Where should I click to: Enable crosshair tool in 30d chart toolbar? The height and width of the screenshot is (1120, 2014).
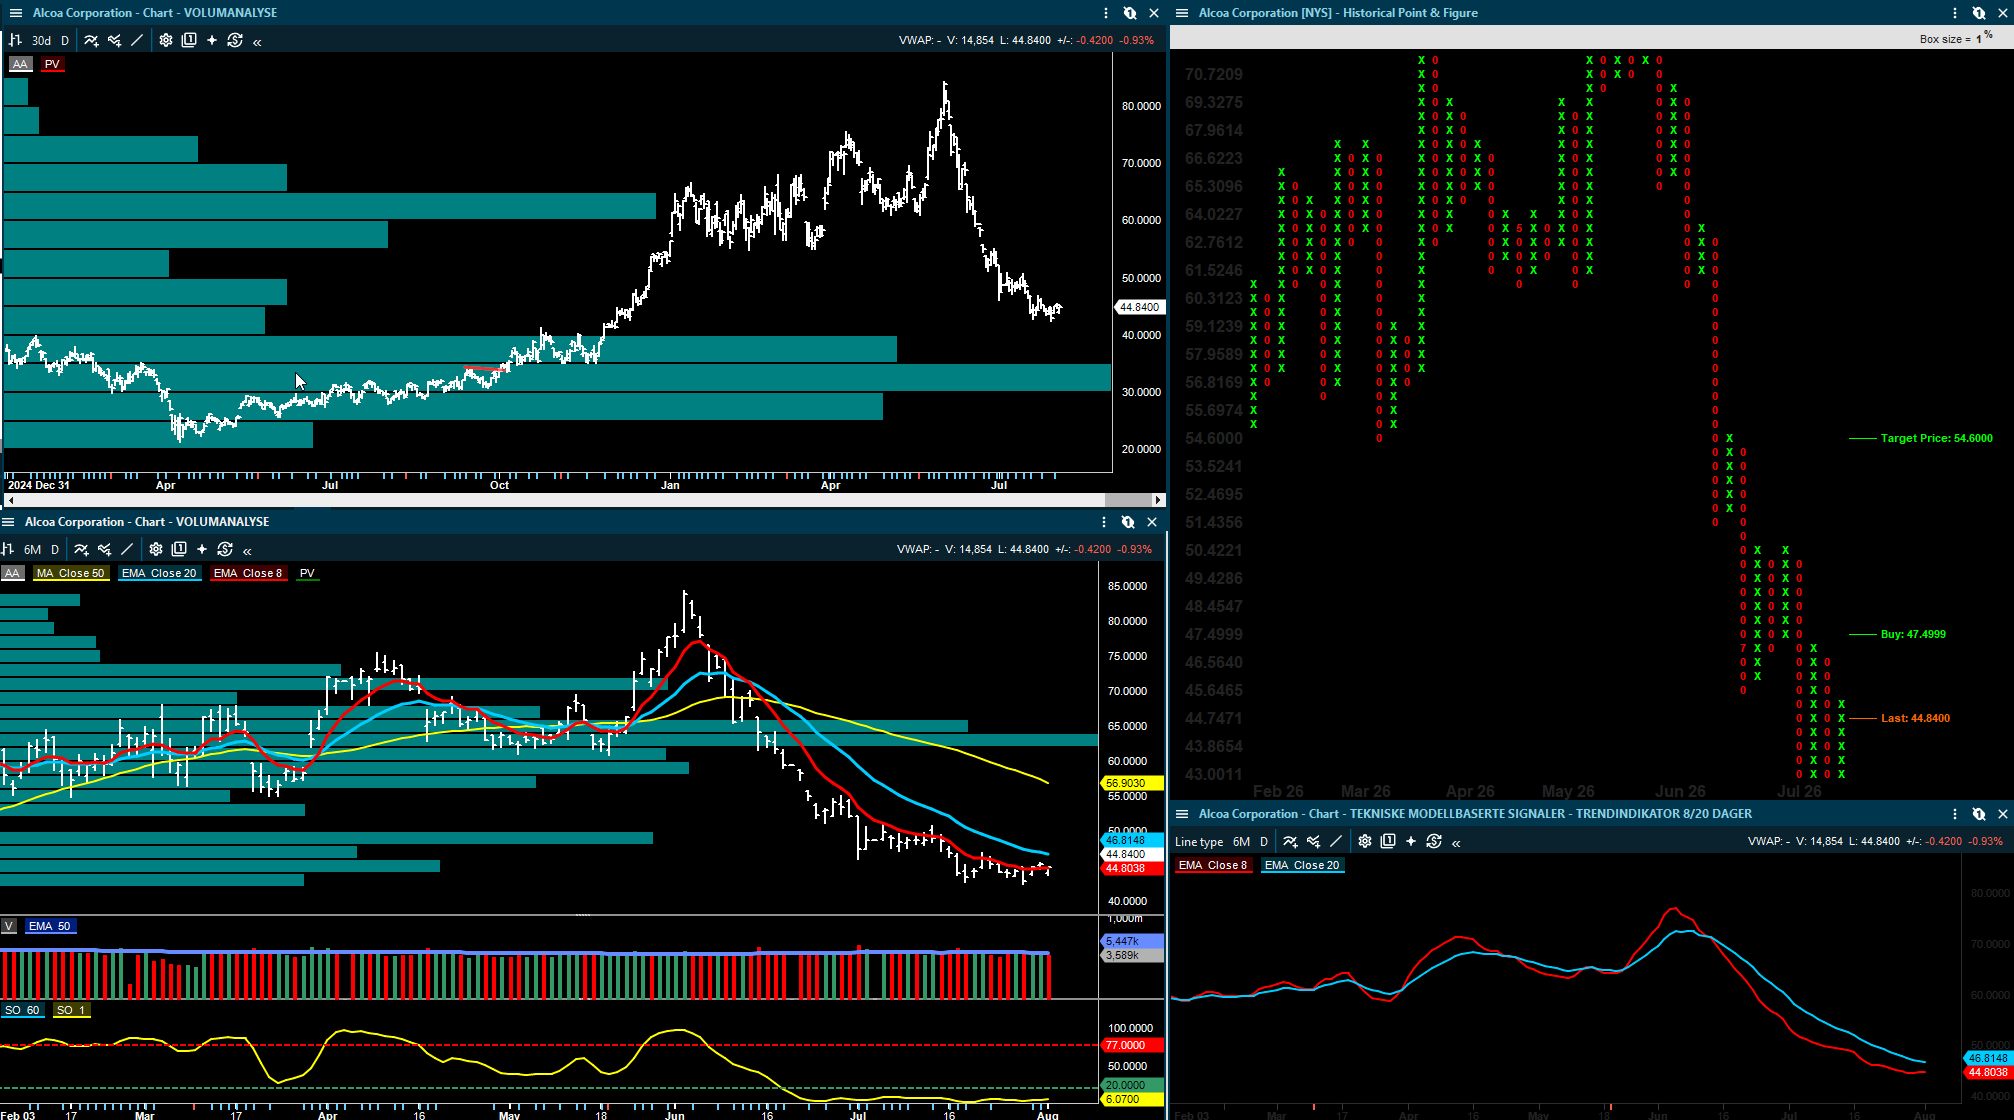click(x=212, y=40)
